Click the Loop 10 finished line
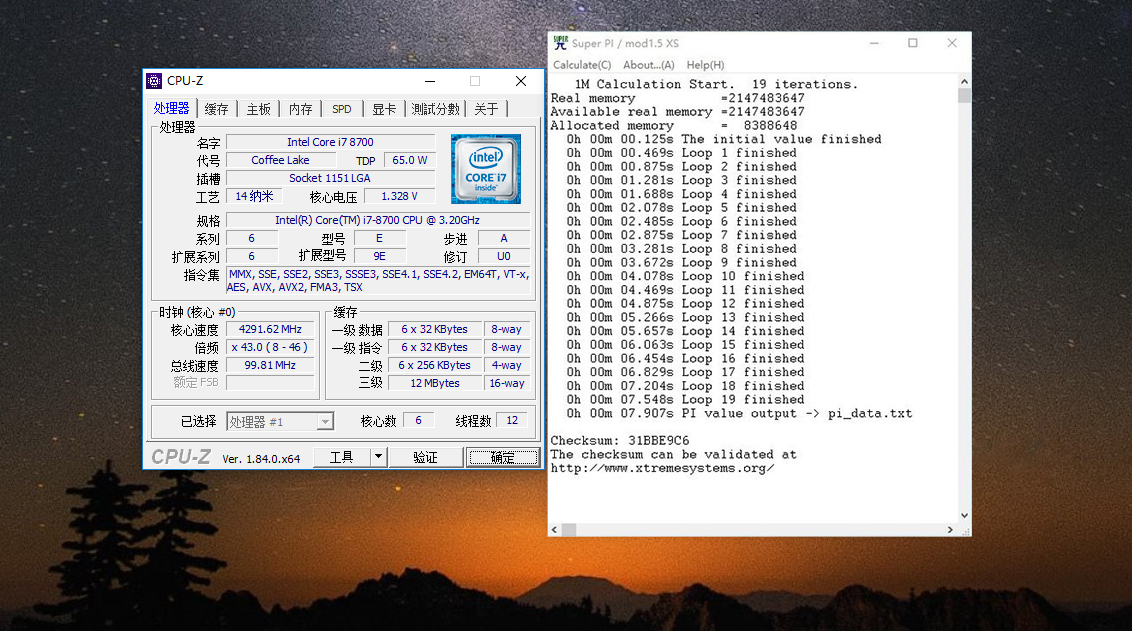The image size is (1132, 631). point(685,277)
